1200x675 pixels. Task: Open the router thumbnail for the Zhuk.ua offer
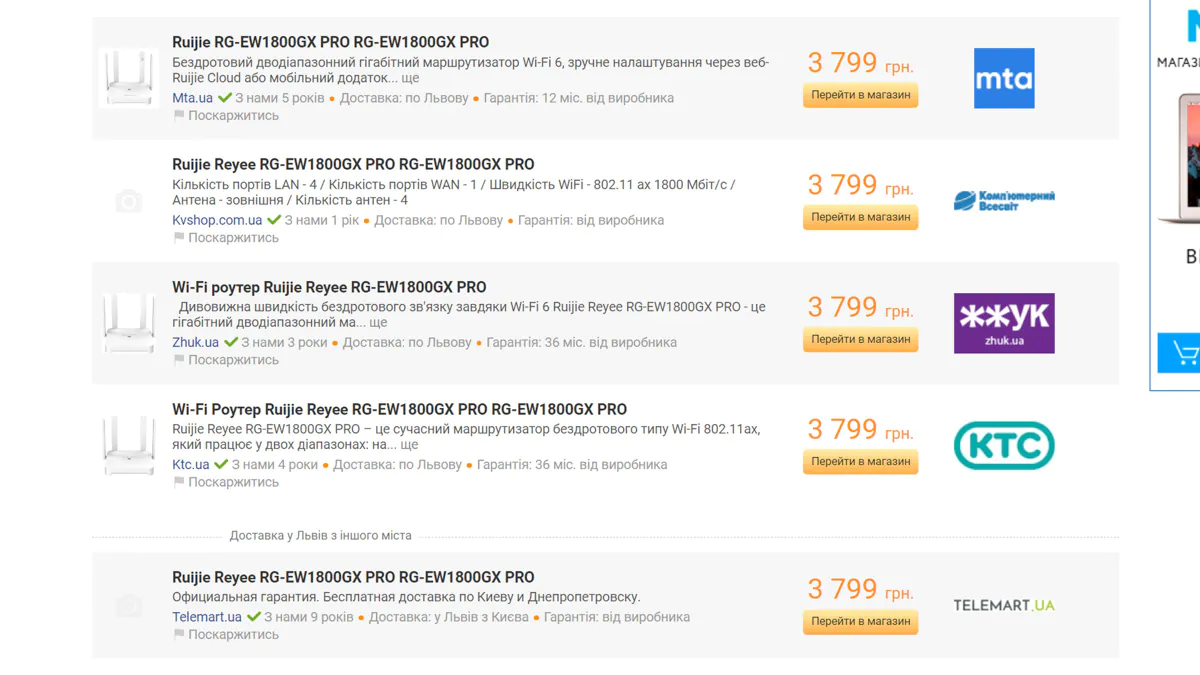129,322
